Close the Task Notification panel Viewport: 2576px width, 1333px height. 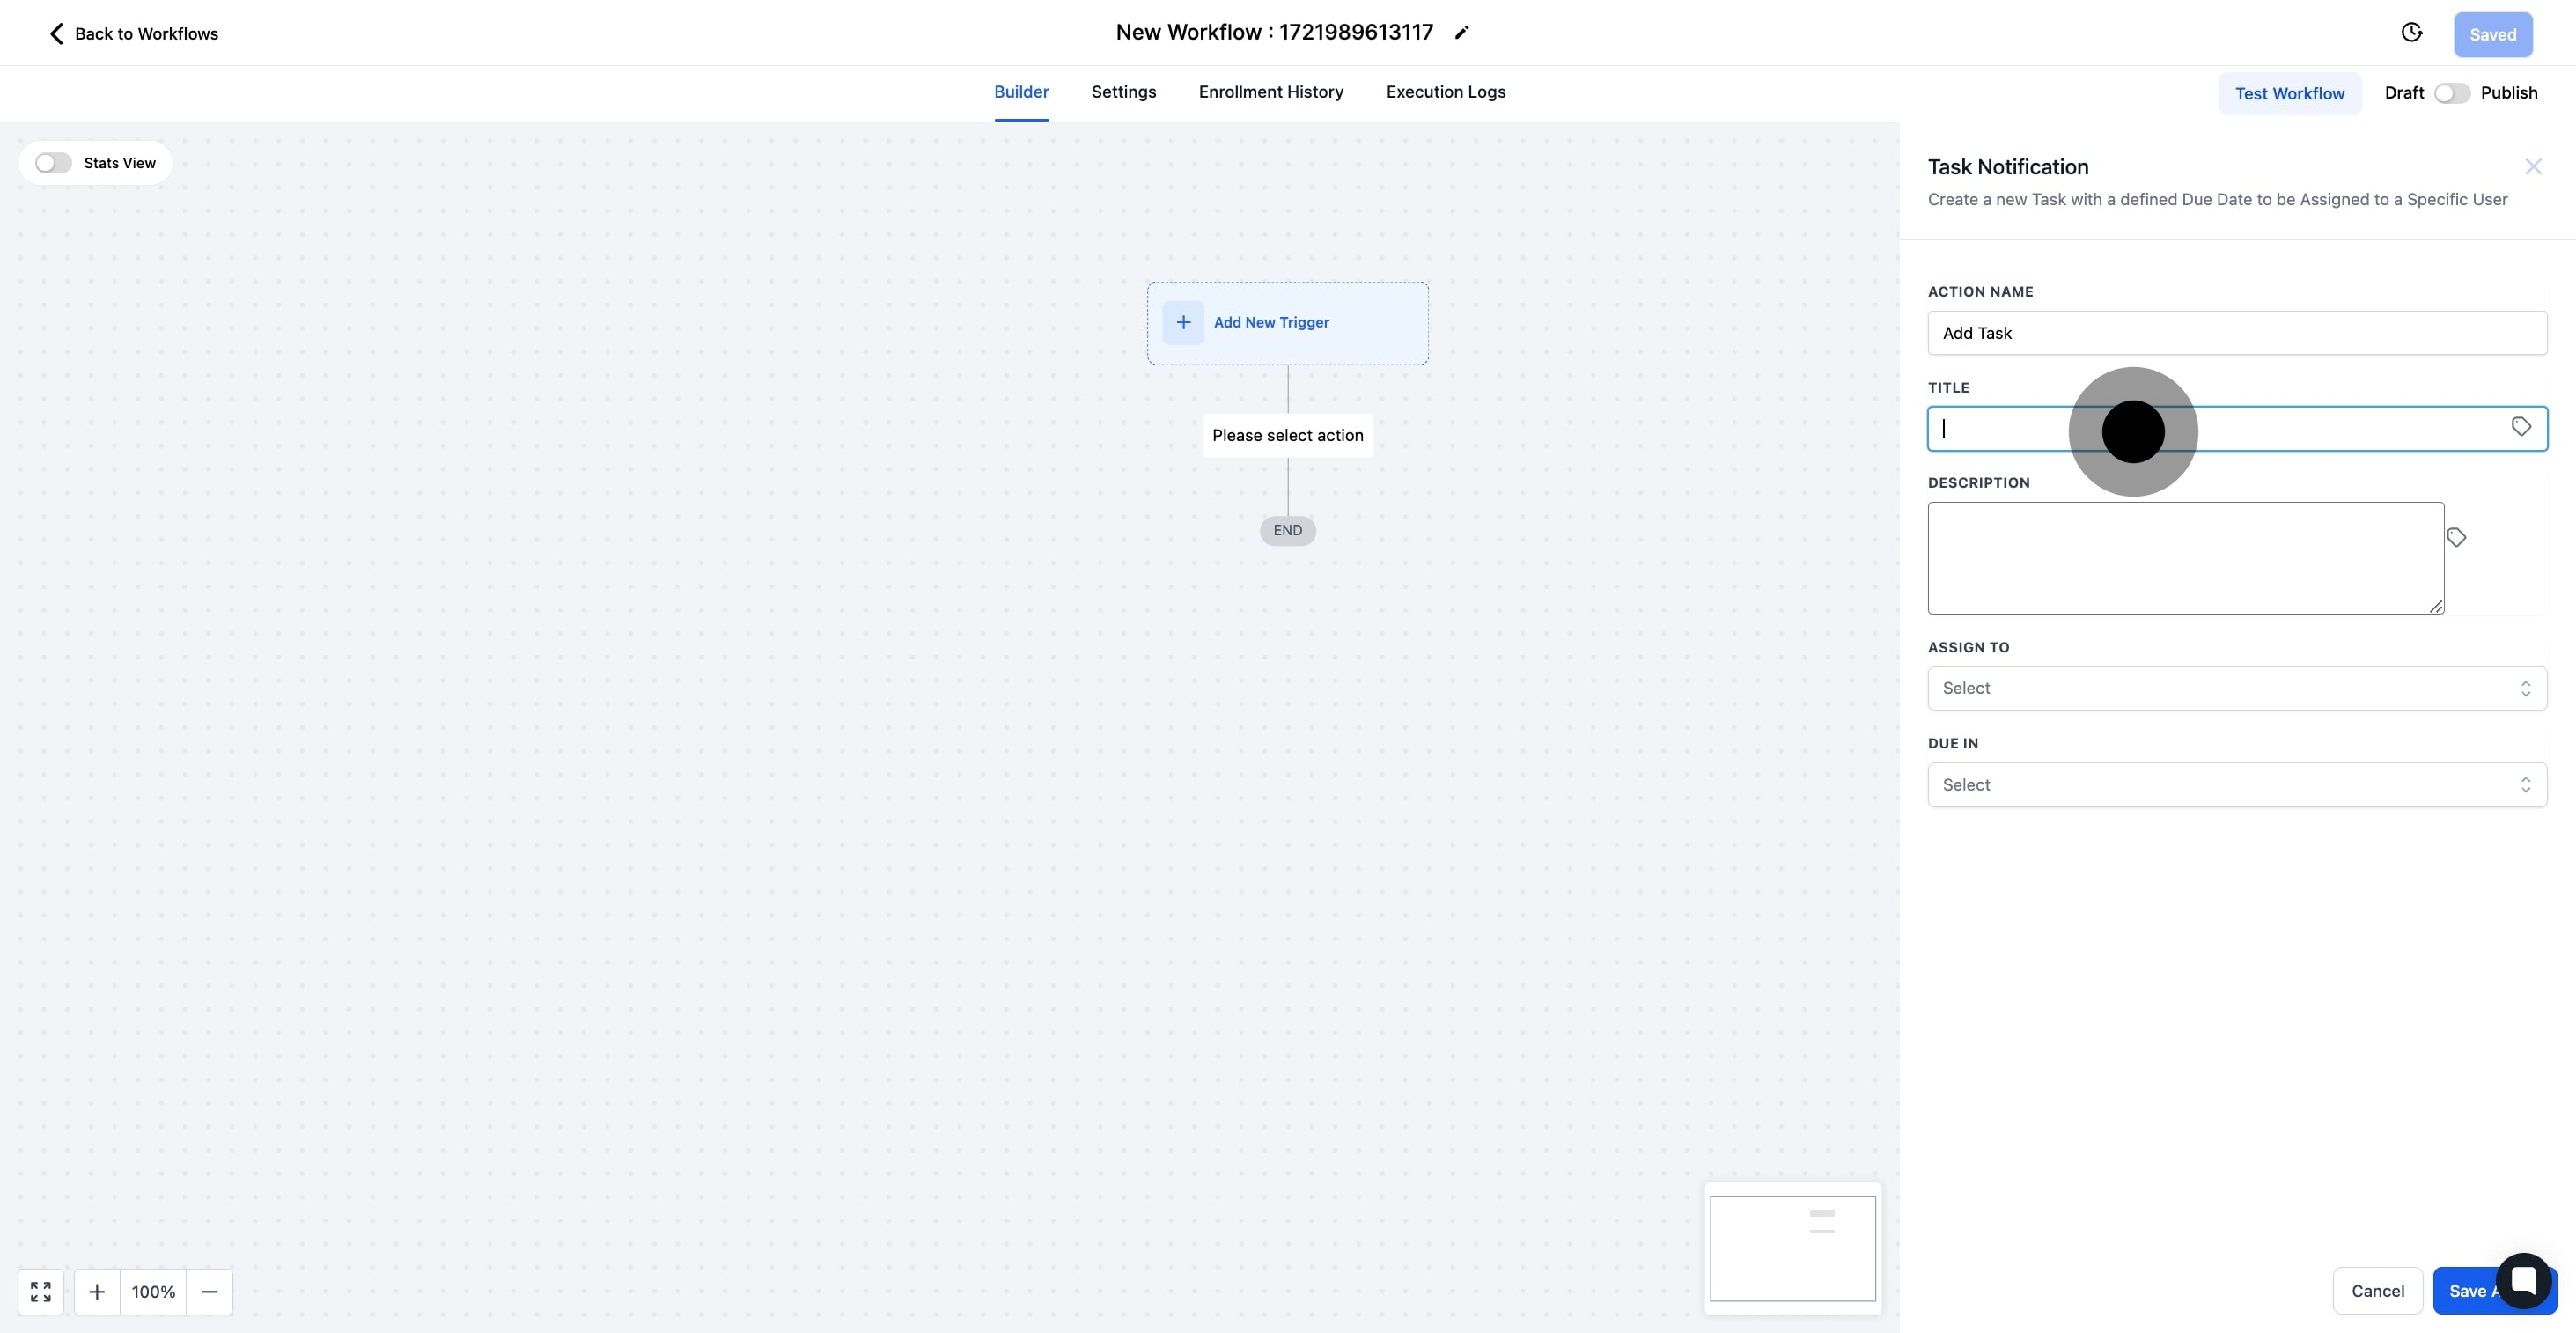click(2532, 167)
